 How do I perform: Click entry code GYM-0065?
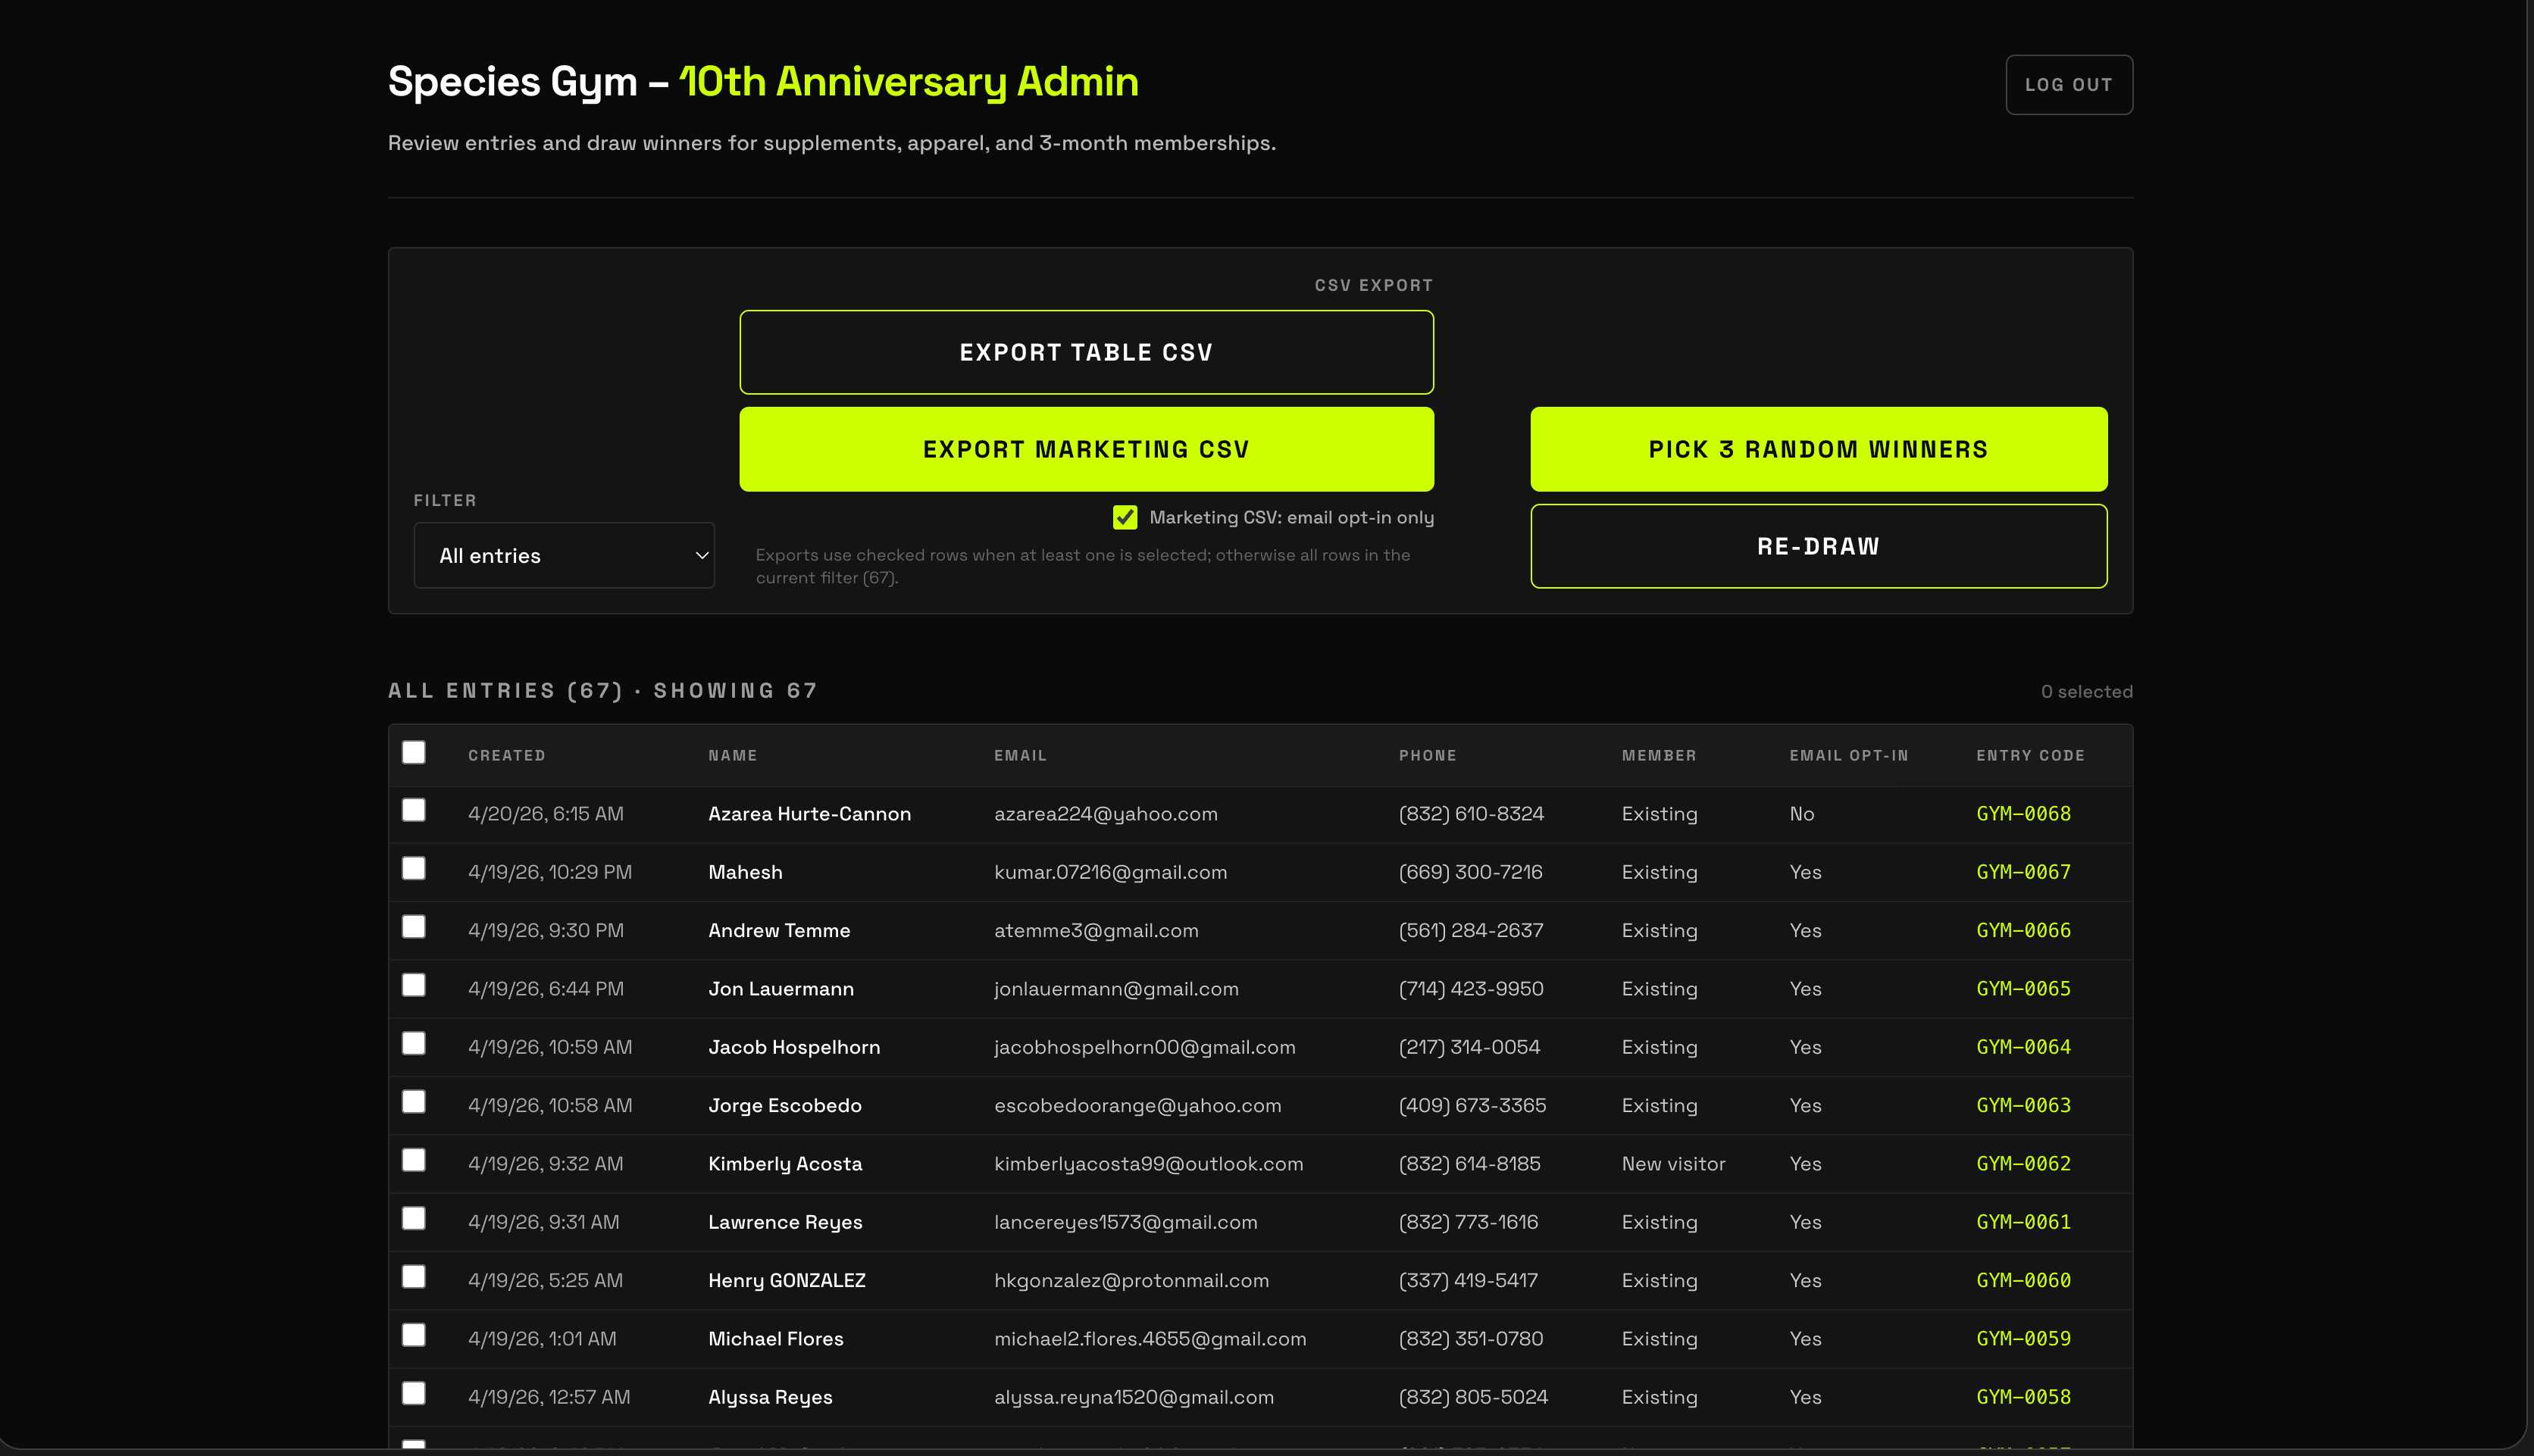tap(2023, 989)
